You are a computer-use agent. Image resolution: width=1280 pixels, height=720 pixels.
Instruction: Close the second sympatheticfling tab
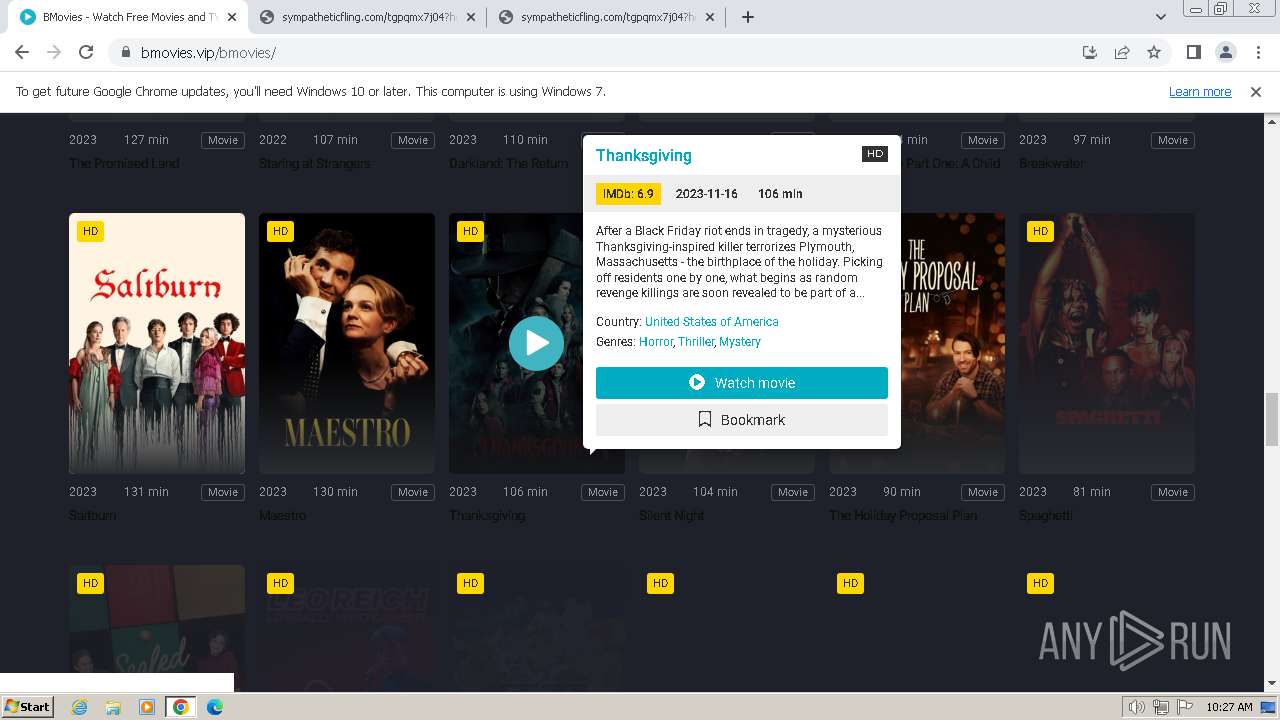point(470,17)
